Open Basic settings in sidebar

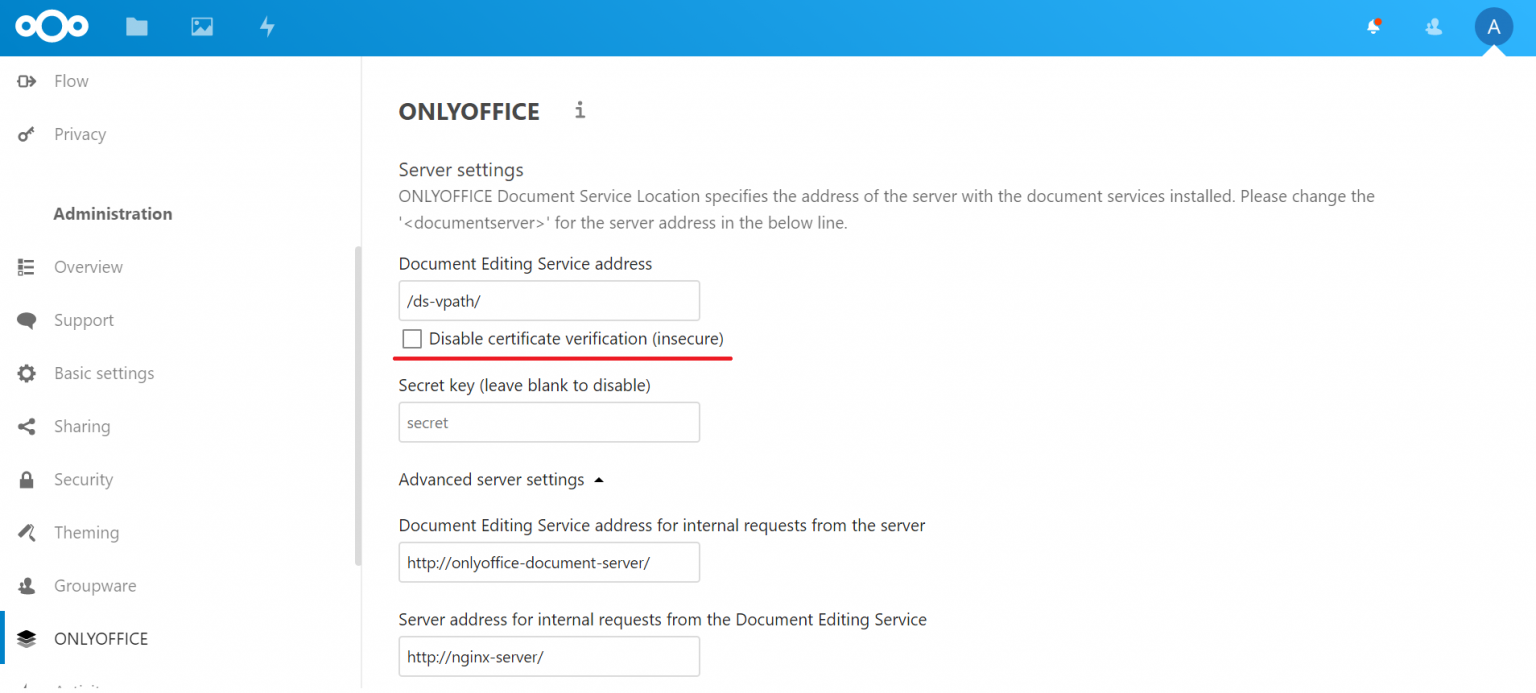(x=104, y=373)
